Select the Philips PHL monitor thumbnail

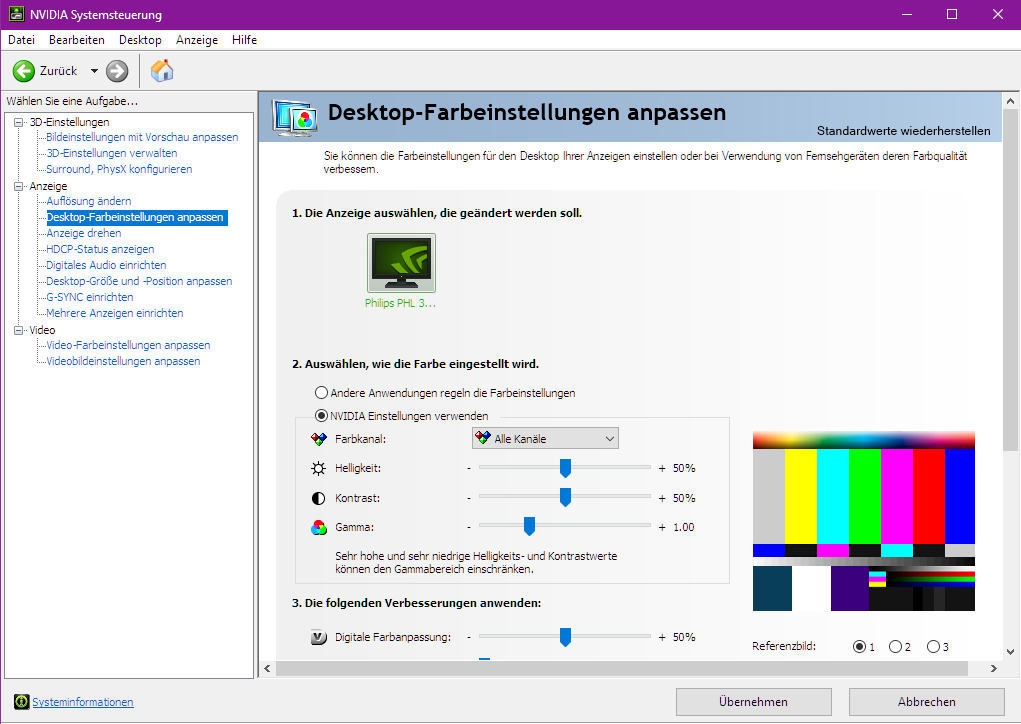(x=401, y=263)
